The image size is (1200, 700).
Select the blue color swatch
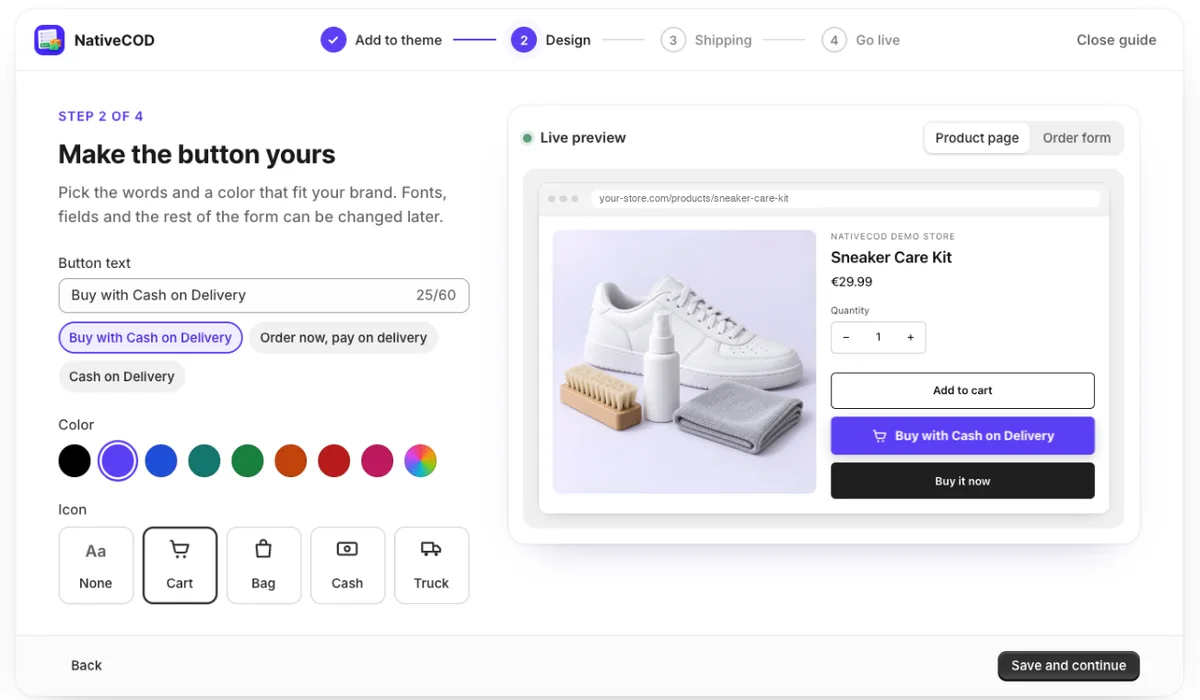click(161, 461)
